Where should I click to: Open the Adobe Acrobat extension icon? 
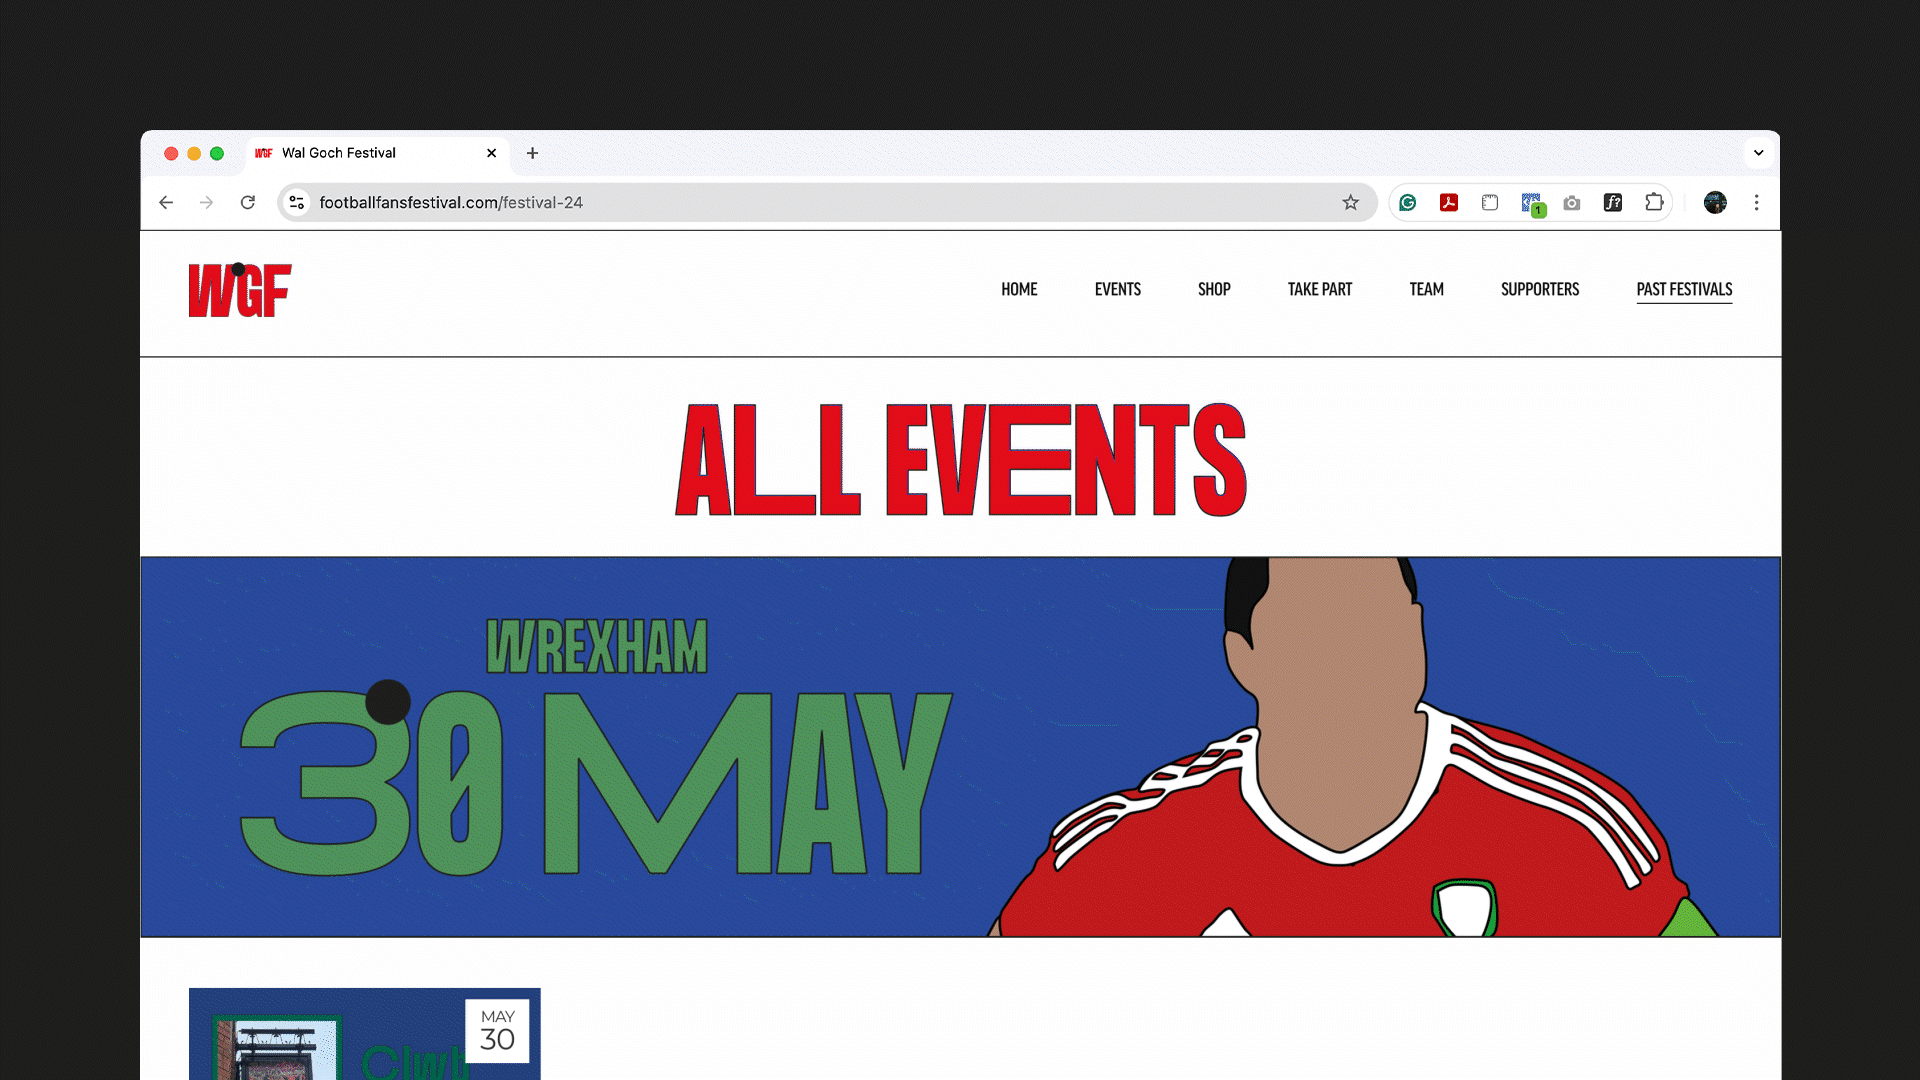coord(1449,203)
